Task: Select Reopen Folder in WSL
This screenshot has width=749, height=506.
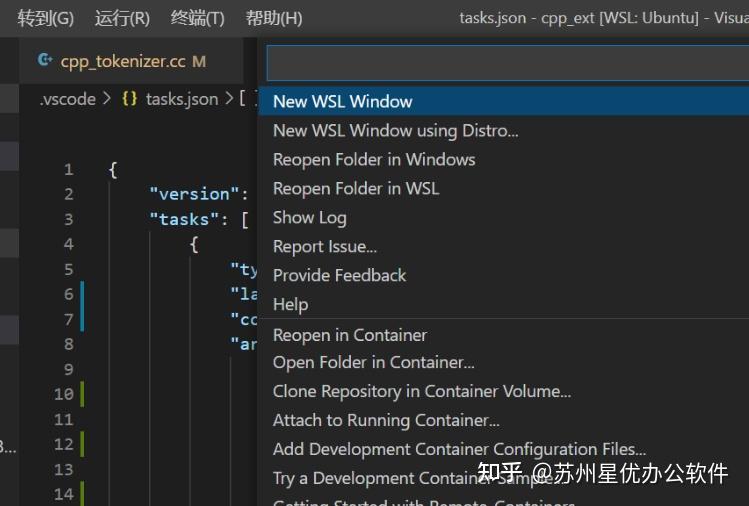Action: click(356, 188)
